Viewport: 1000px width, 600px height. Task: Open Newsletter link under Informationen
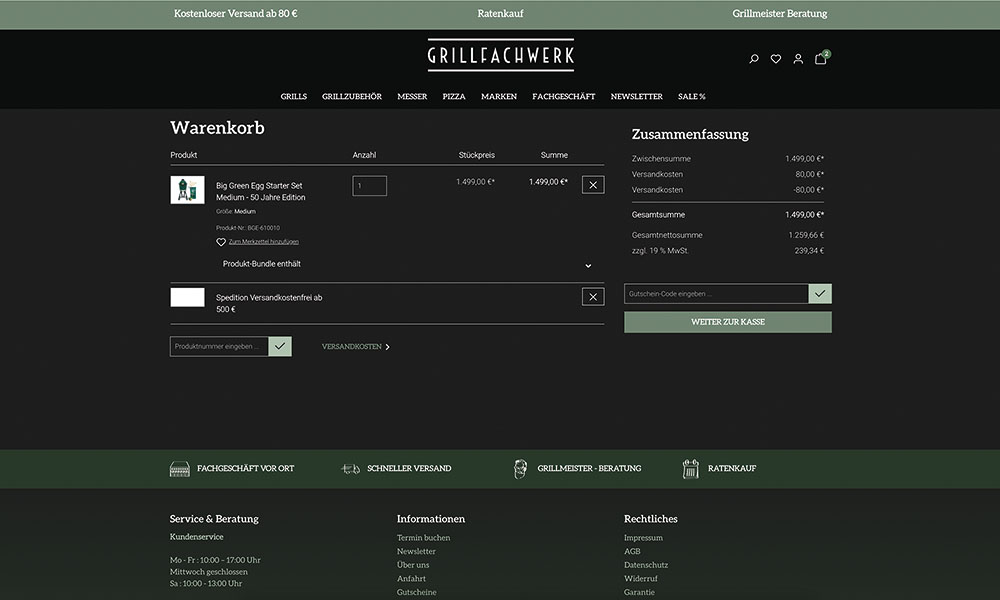tap(416, 551)
